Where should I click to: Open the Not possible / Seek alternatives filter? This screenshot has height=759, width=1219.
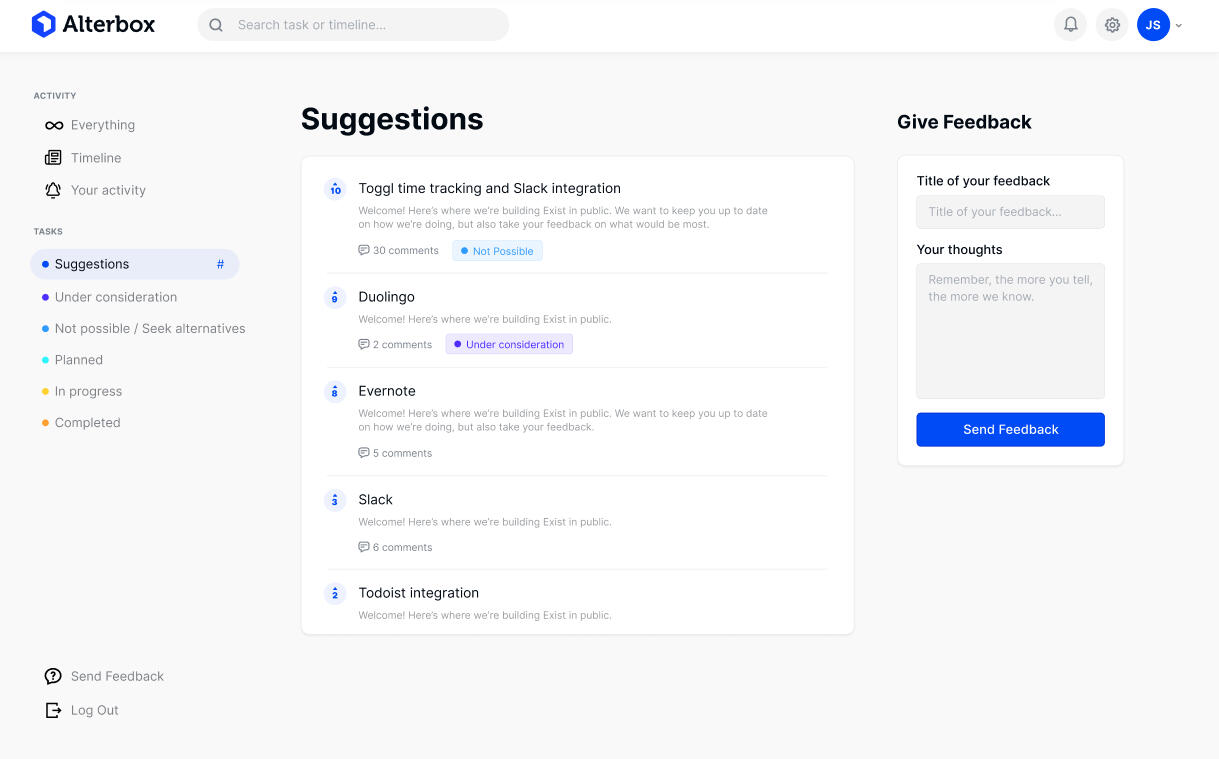[150, 328]
